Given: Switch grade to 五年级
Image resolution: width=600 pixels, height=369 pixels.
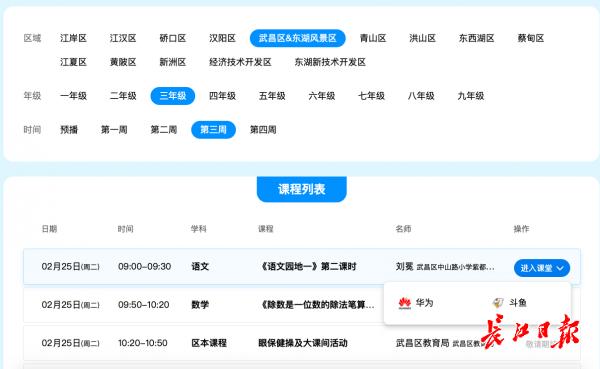Looking at the screenshot, I should [272, 96].
